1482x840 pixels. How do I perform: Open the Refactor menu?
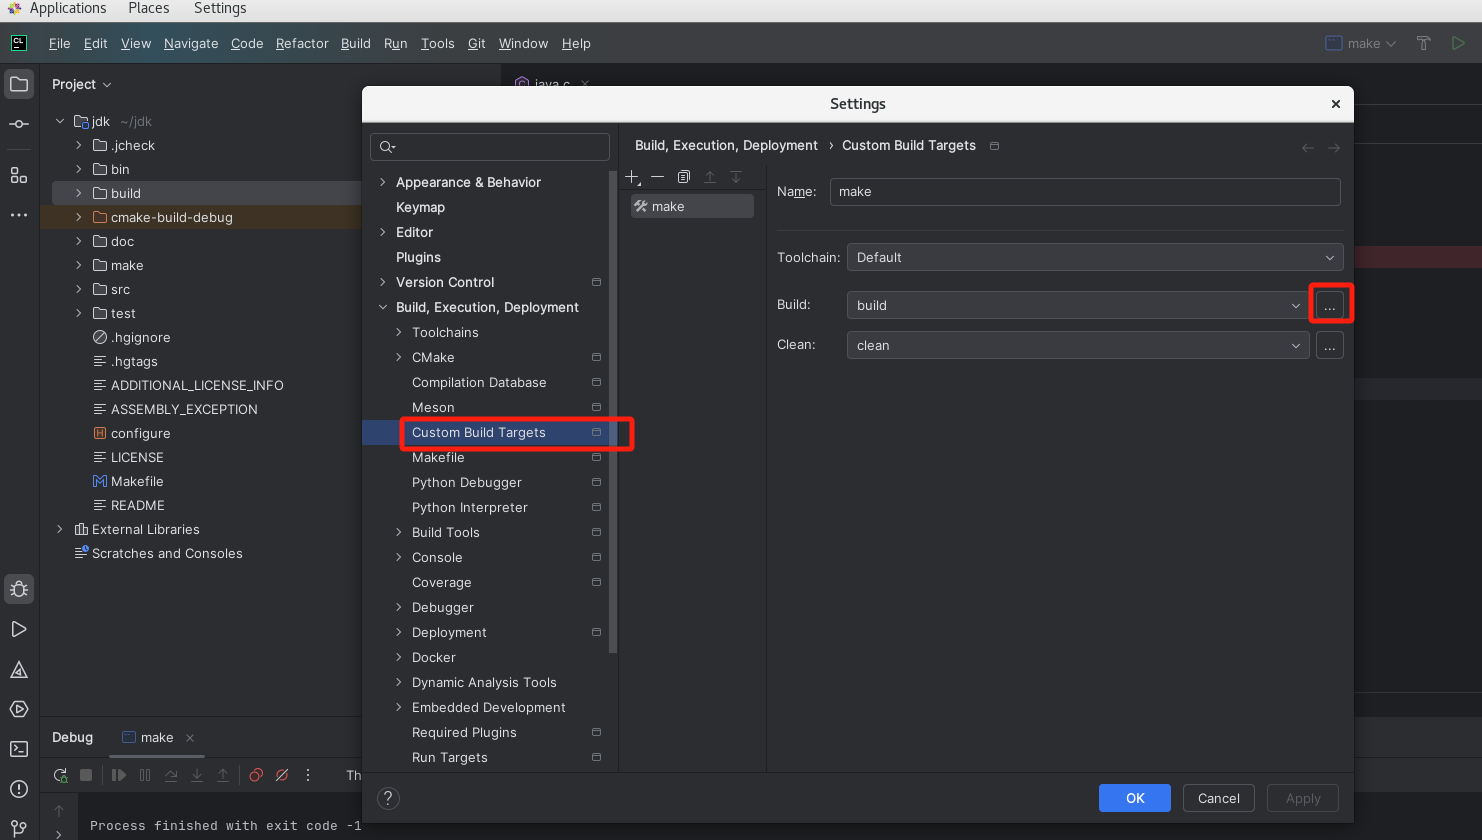tap(302, 43)
